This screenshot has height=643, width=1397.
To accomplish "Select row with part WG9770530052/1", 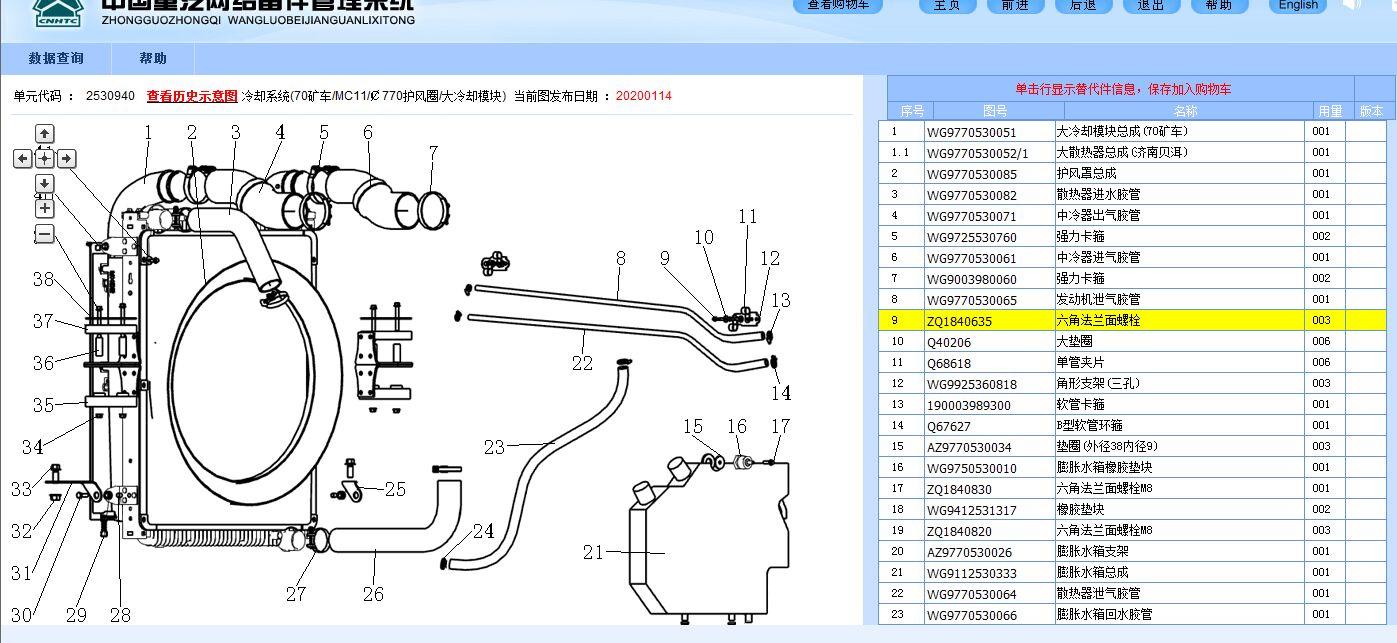I will [x=1132, y=152].
